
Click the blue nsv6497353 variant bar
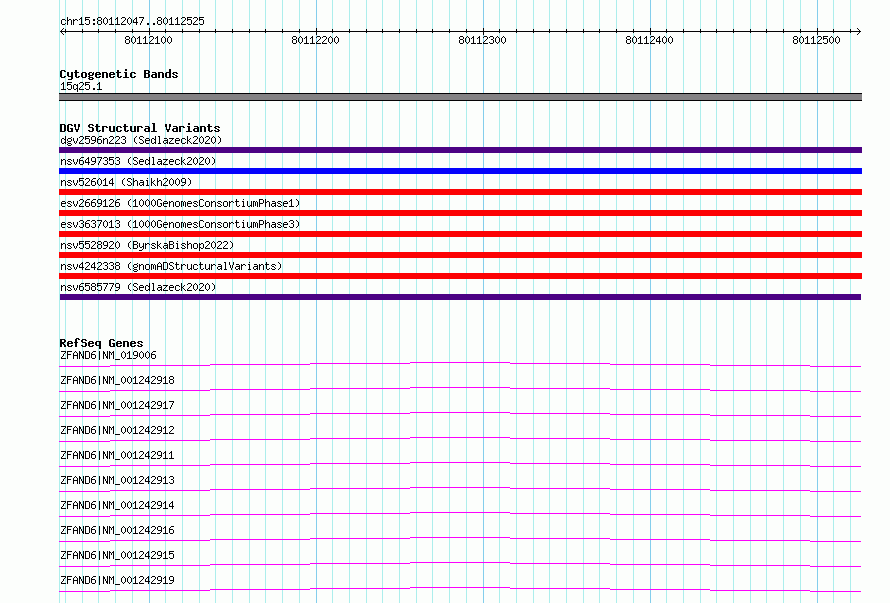[x=460, y=171]
